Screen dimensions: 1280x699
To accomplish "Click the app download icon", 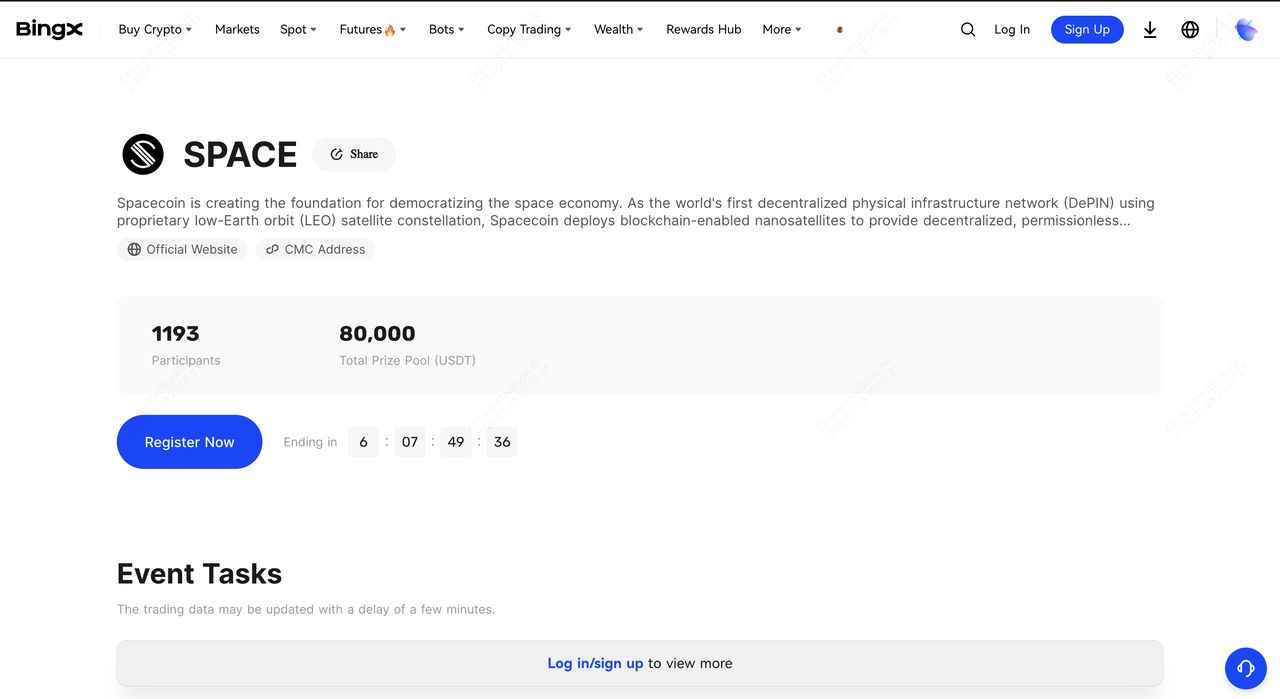I will tap(1150, 30).
